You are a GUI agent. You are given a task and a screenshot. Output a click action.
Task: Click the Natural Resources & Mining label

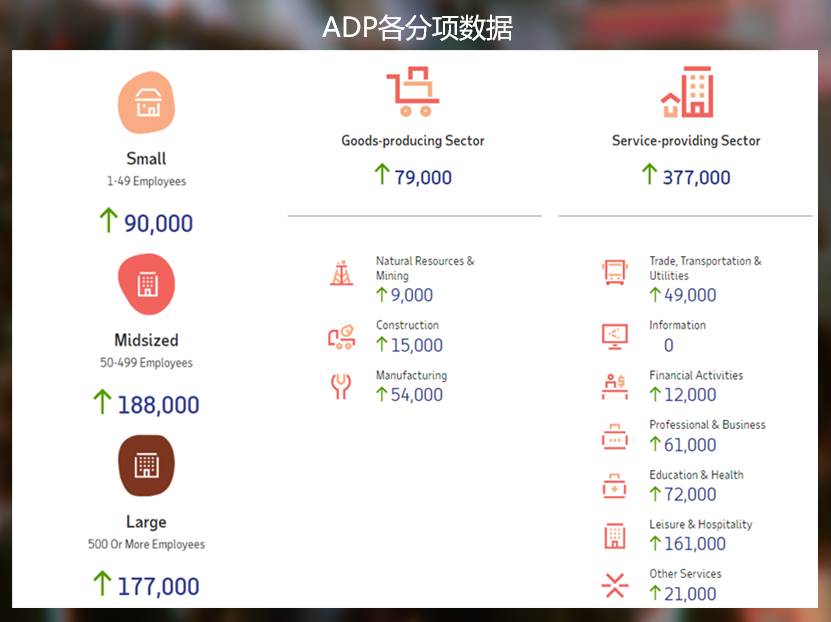pos(425,268)
